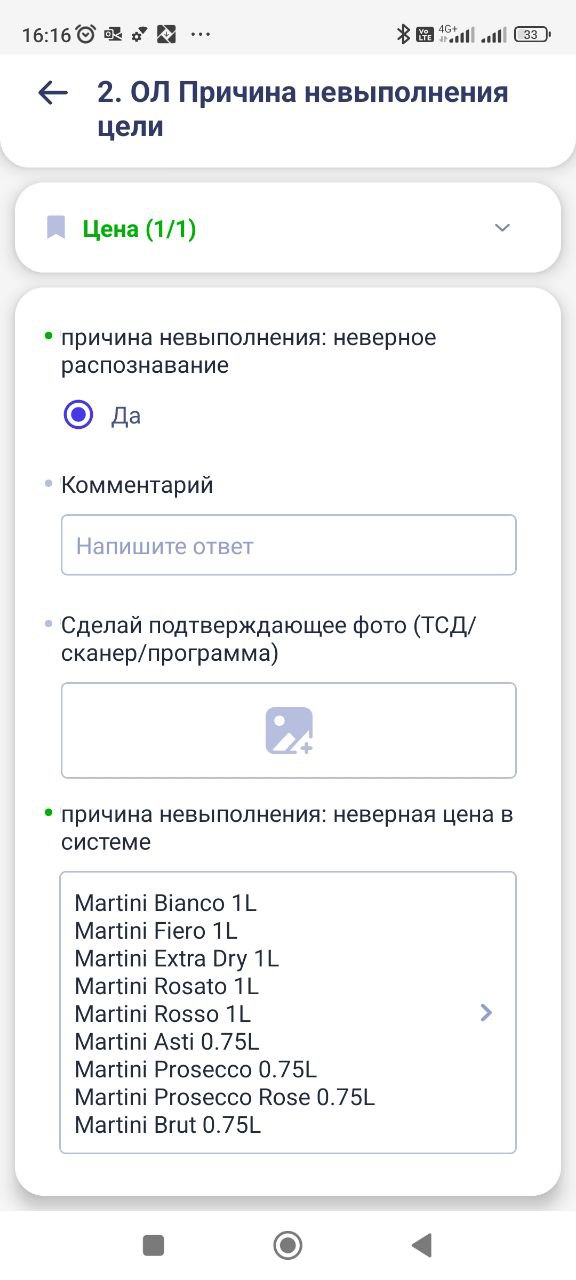Tap the Android back triangle button
576x1280 pixels.
422,1245
